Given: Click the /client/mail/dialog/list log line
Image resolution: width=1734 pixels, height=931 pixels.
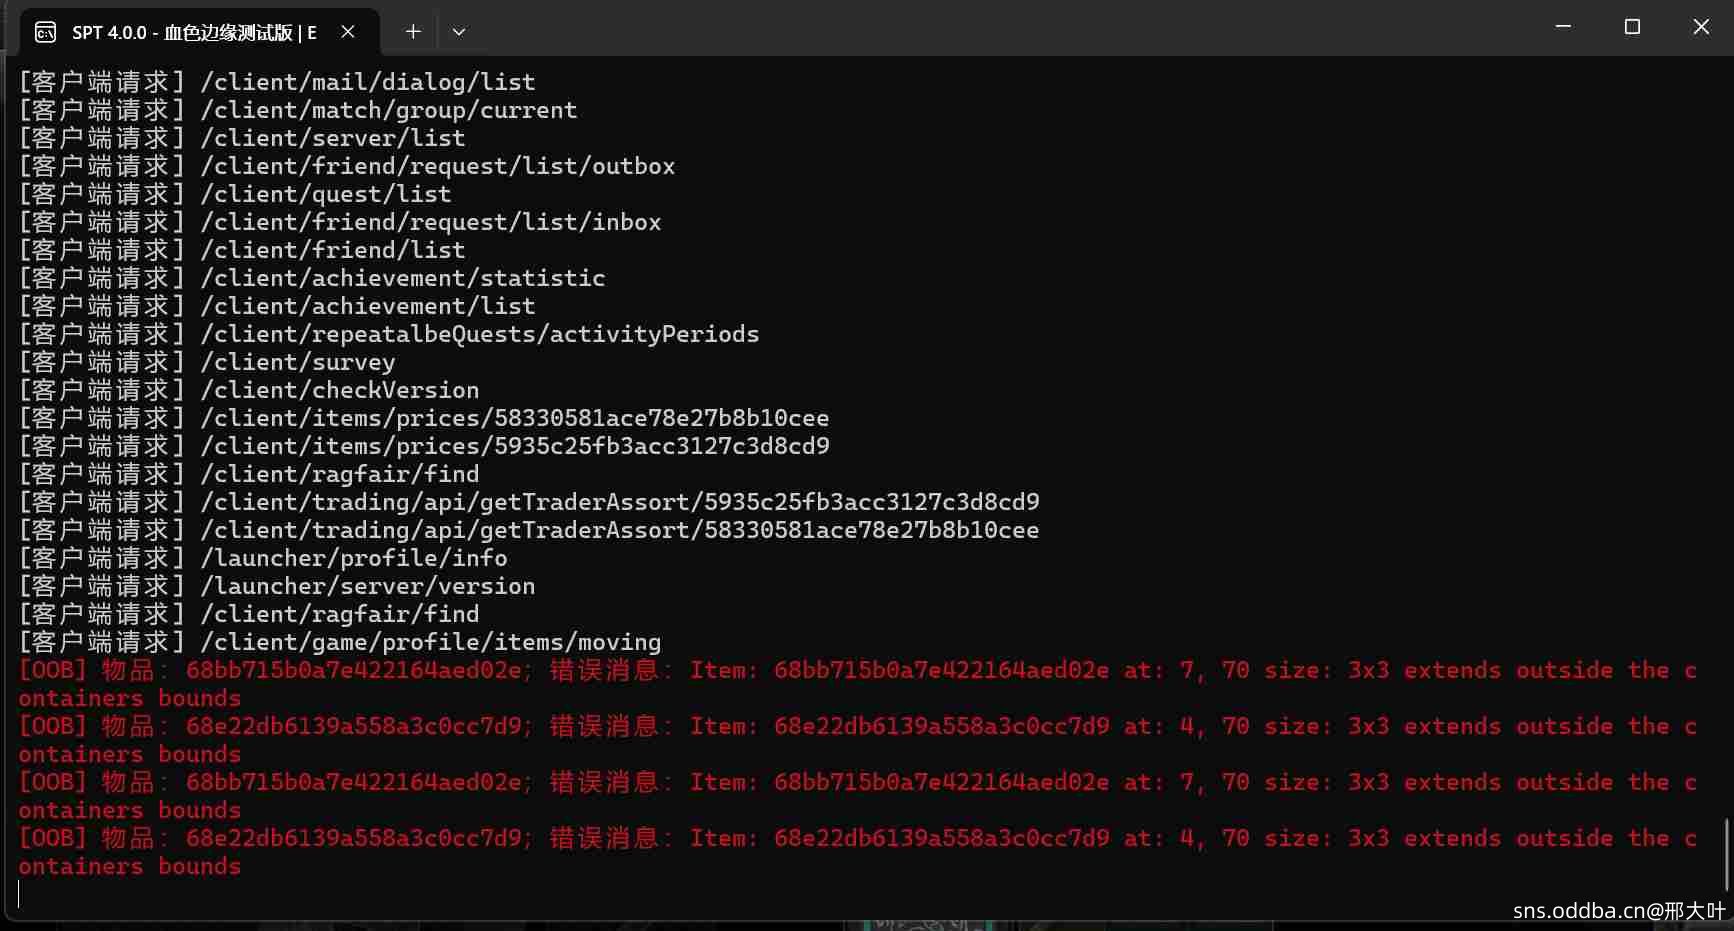Looking at the screenshot, I should pyautogui.click(x=367, y=82).
